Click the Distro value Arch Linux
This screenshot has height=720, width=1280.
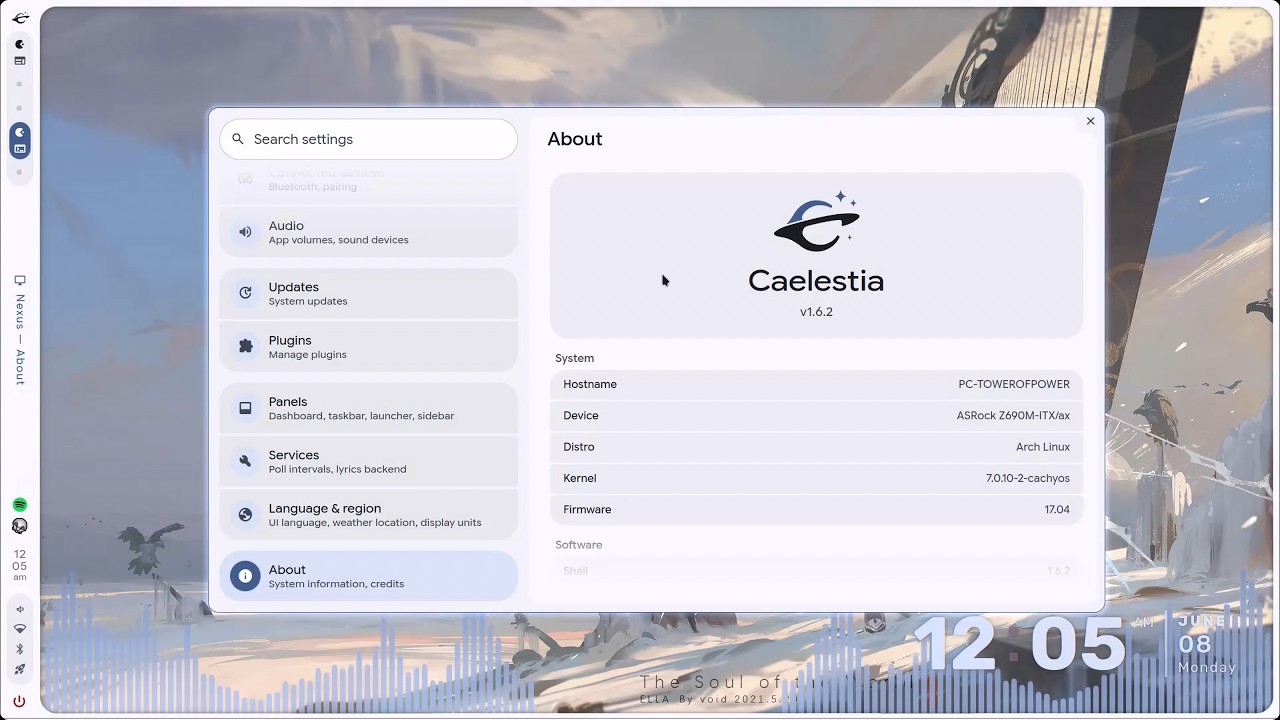pos(1042,447)
